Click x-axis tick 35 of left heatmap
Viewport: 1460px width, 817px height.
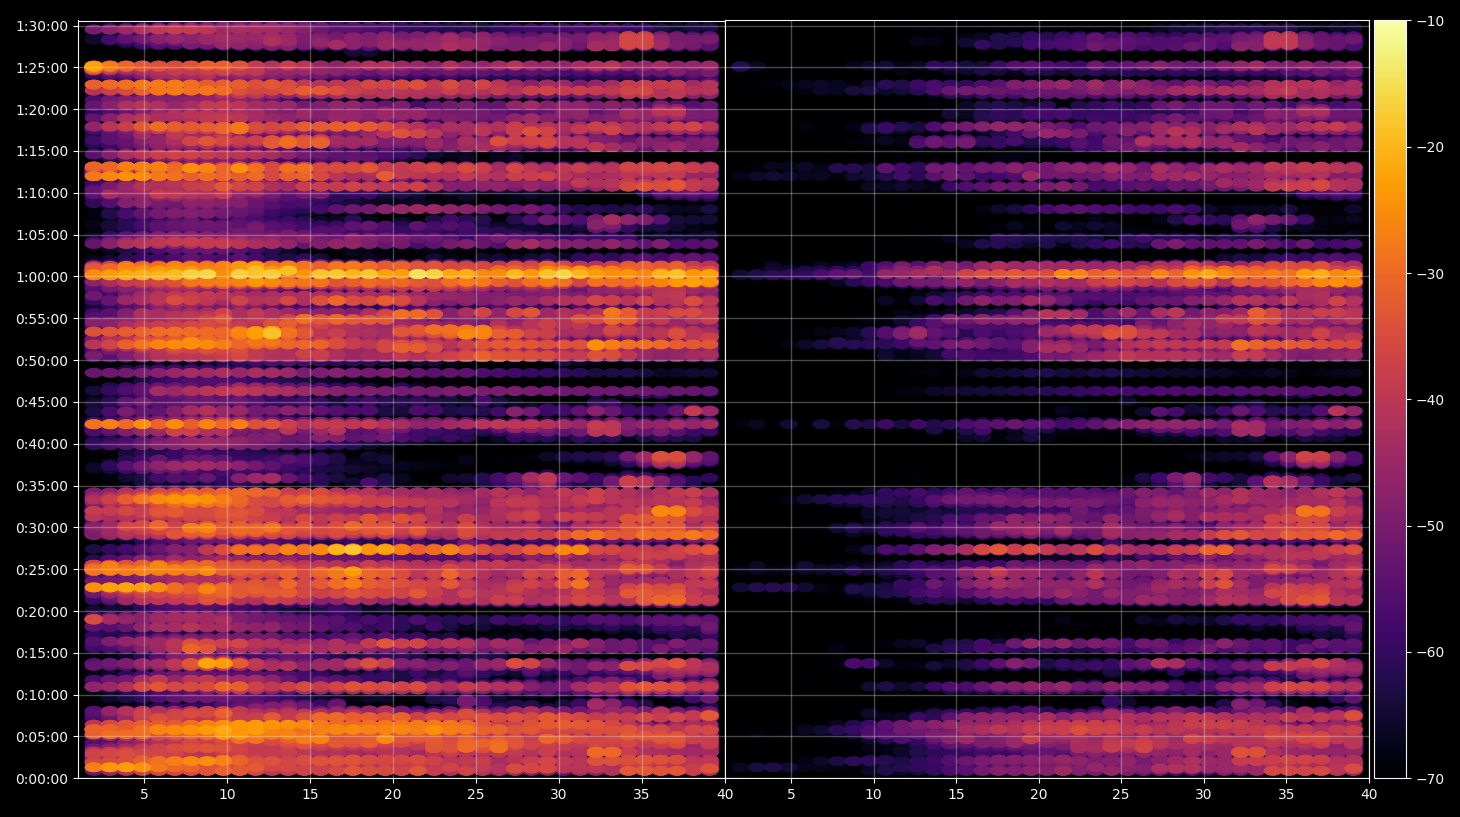641,795
